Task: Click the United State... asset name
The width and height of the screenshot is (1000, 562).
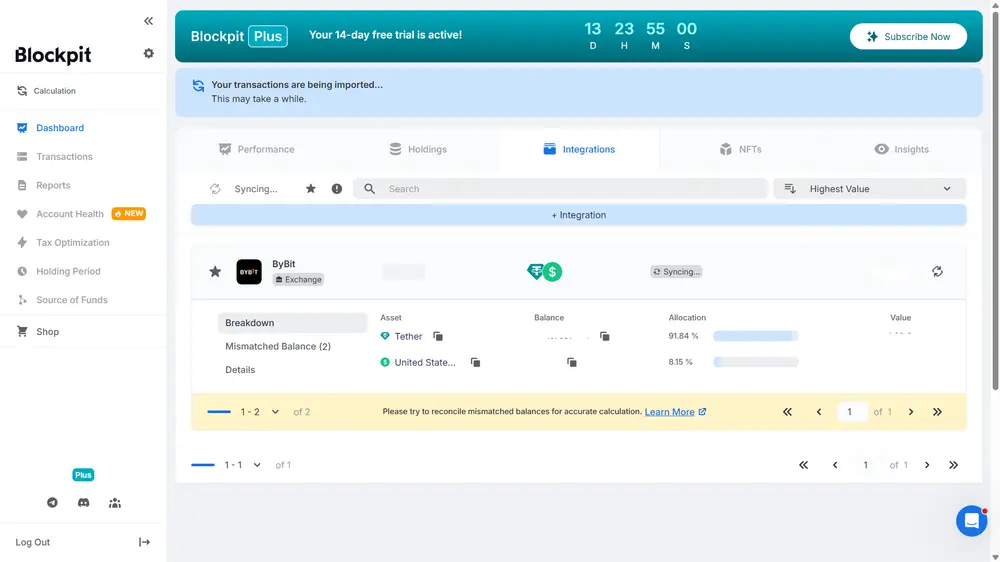Action: [425, 362]
